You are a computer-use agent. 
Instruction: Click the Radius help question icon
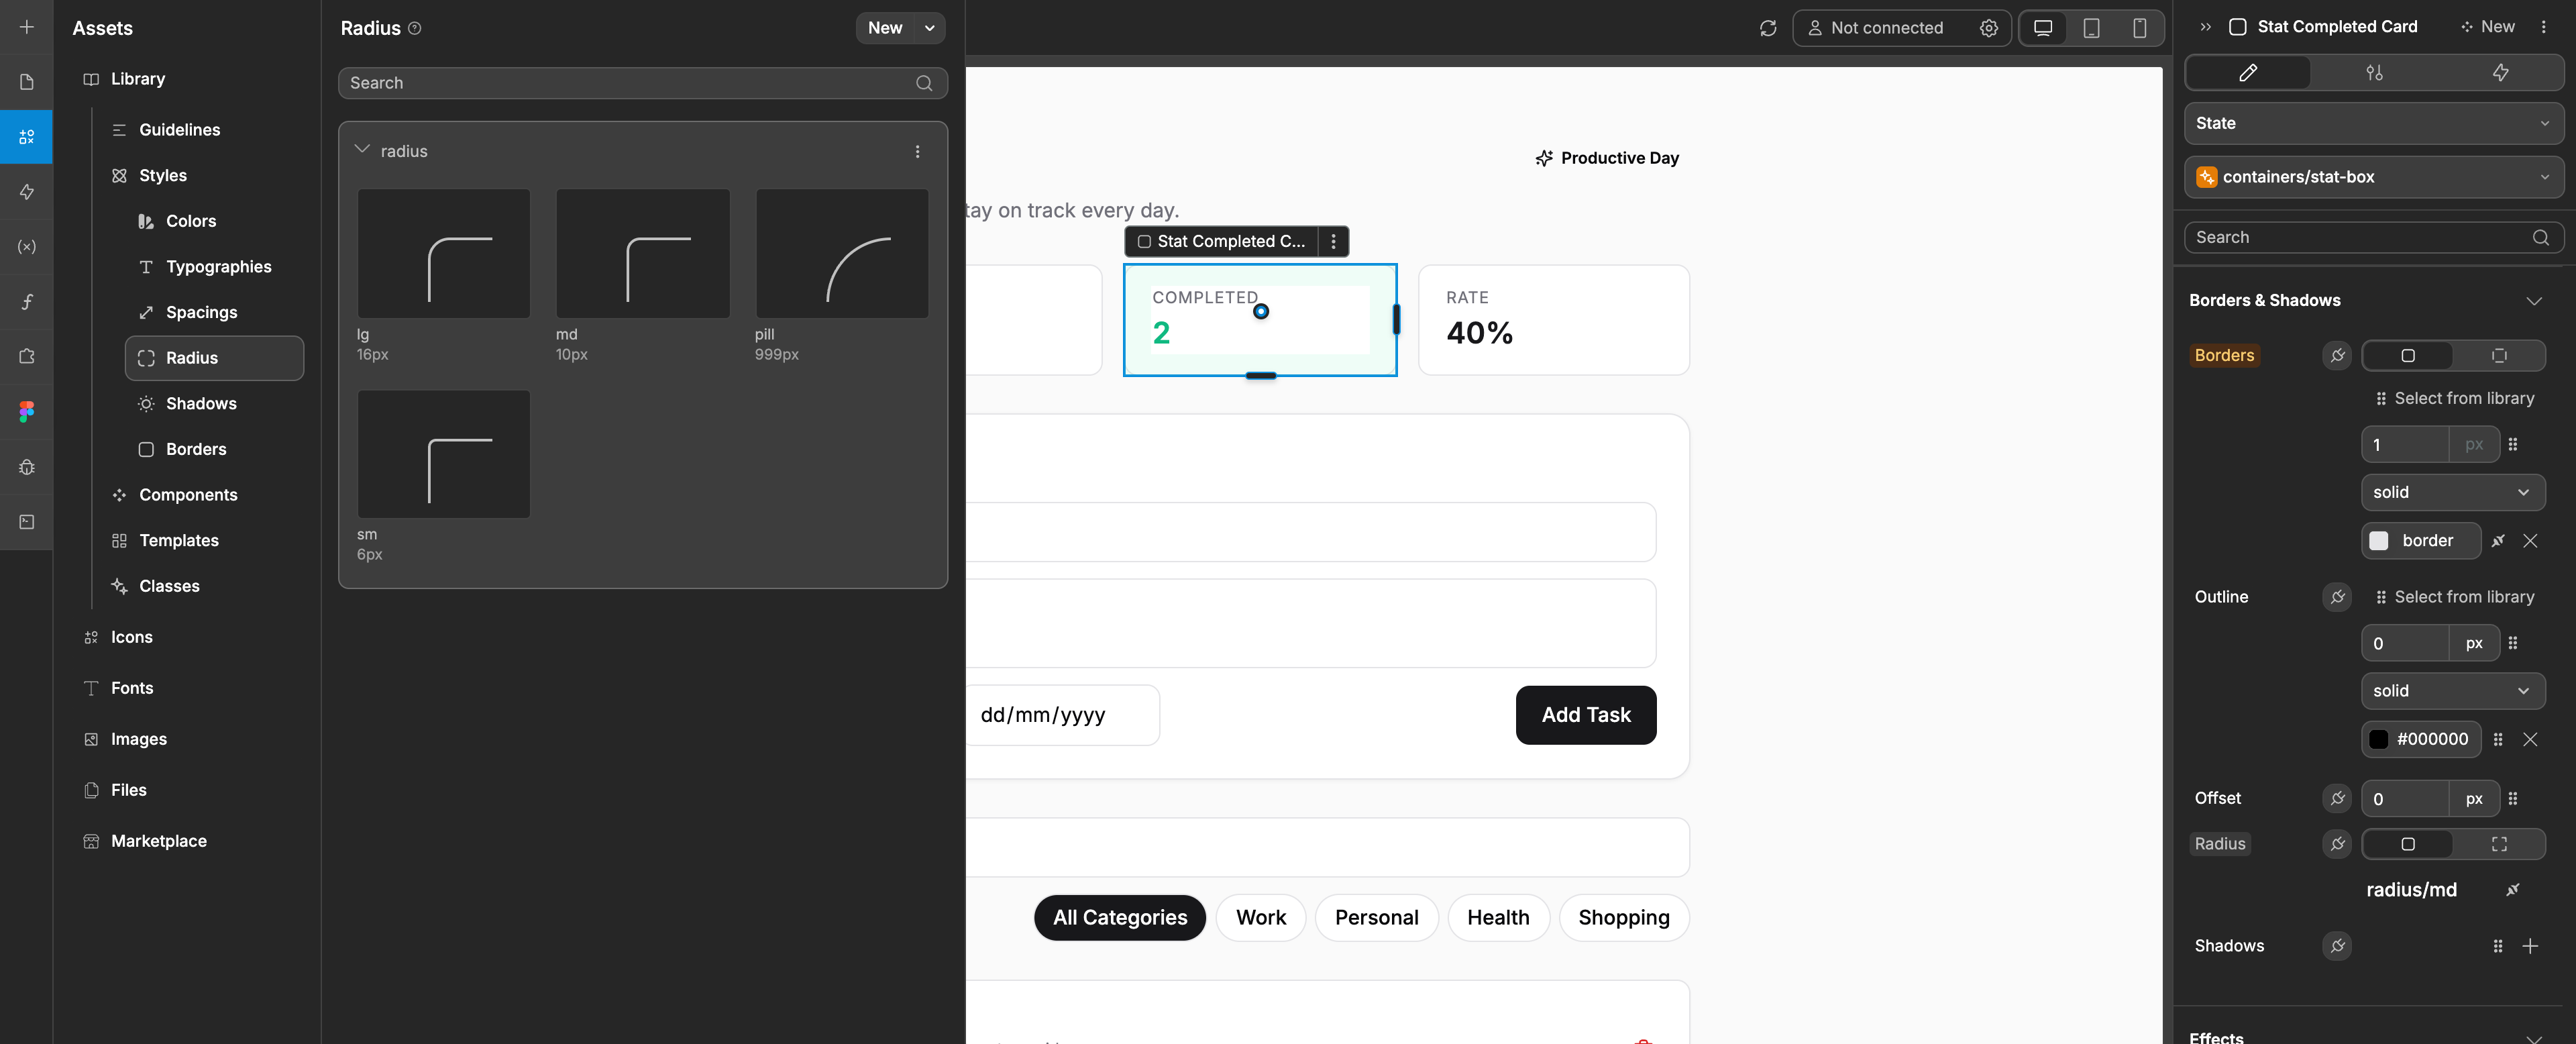coord(415,28)
